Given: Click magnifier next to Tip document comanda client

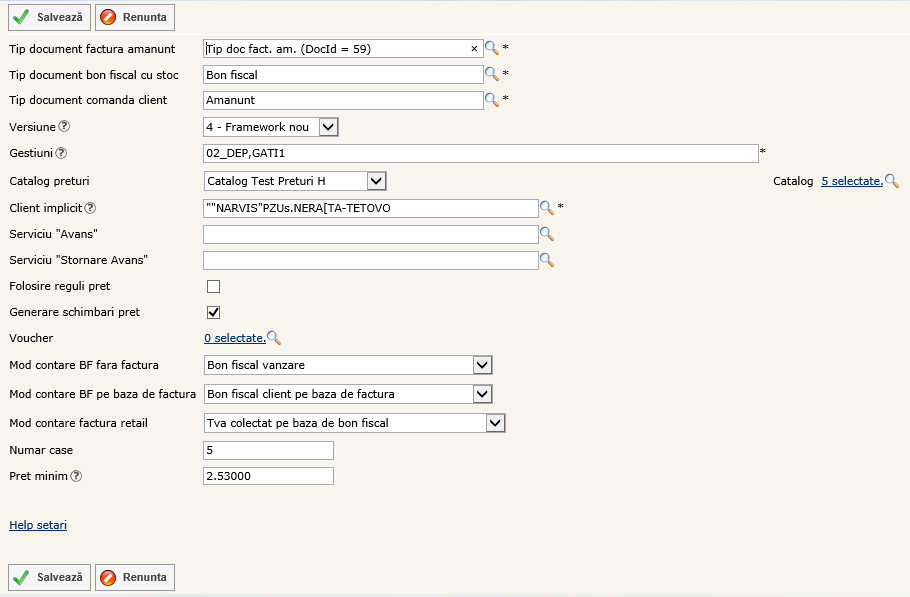Looking at the screenshot, I should [x=491, y=100].
